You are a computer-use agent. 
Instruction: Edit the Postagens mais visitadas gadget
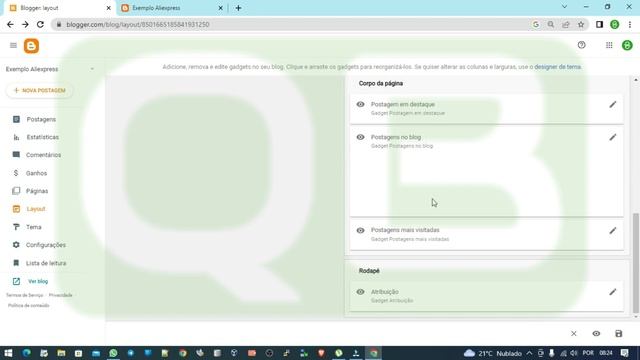[x=613, y=231]
